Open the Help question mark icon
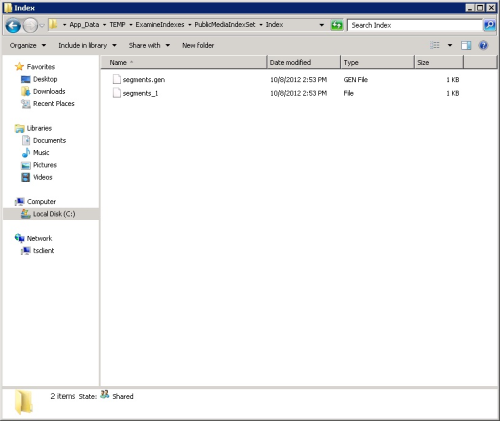The image size is (500, 421). click(x=483, y=45)
